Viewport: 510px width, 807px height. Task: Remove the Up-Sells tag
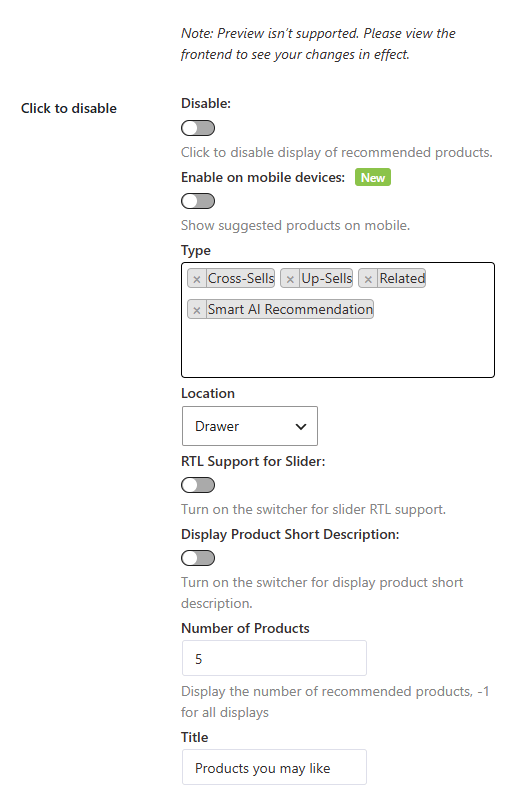(290, 279)
